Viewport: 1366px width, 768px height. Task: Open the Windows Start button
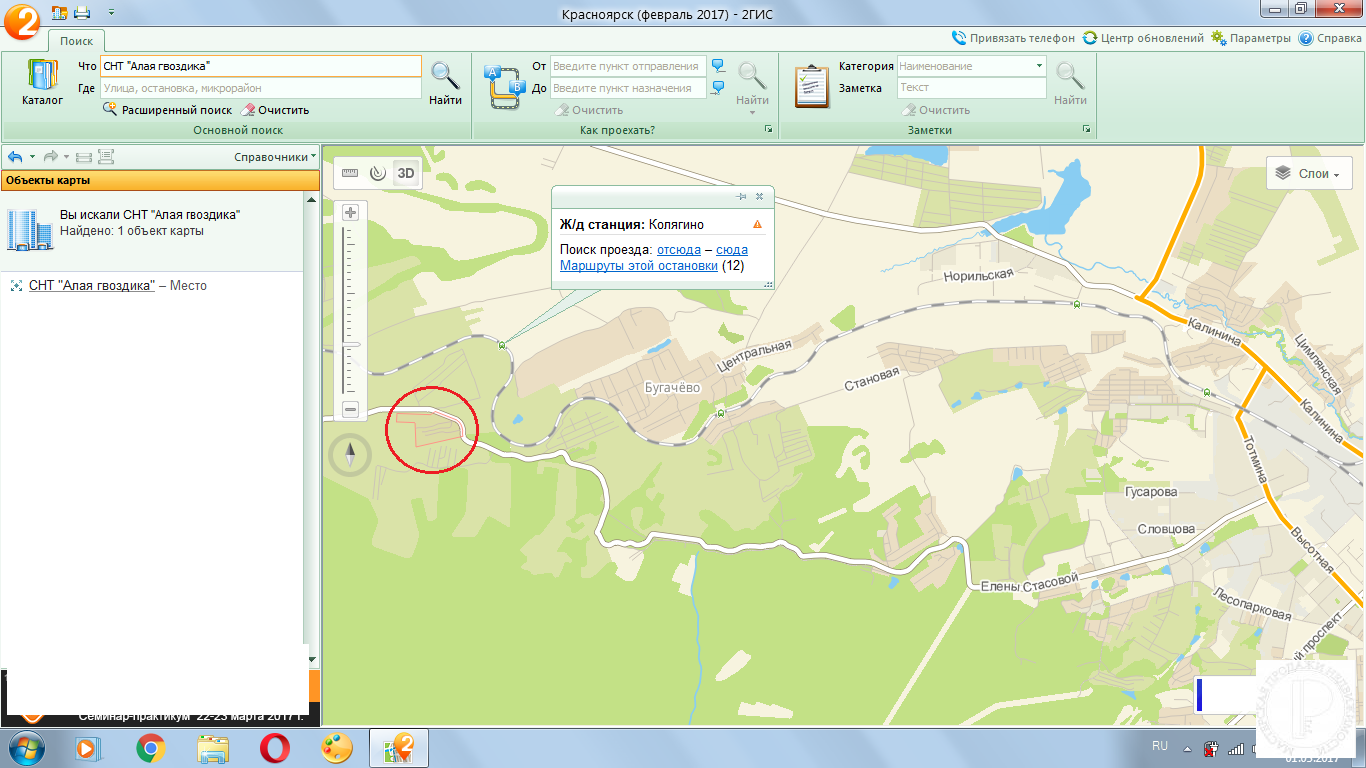(x=25, y=748)
